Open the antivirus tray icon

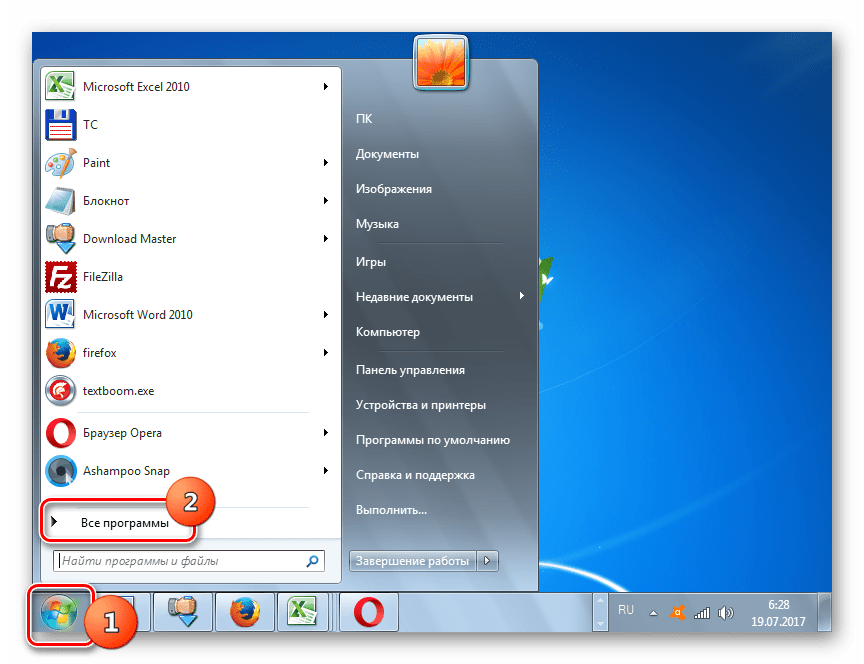pos(677,612)
